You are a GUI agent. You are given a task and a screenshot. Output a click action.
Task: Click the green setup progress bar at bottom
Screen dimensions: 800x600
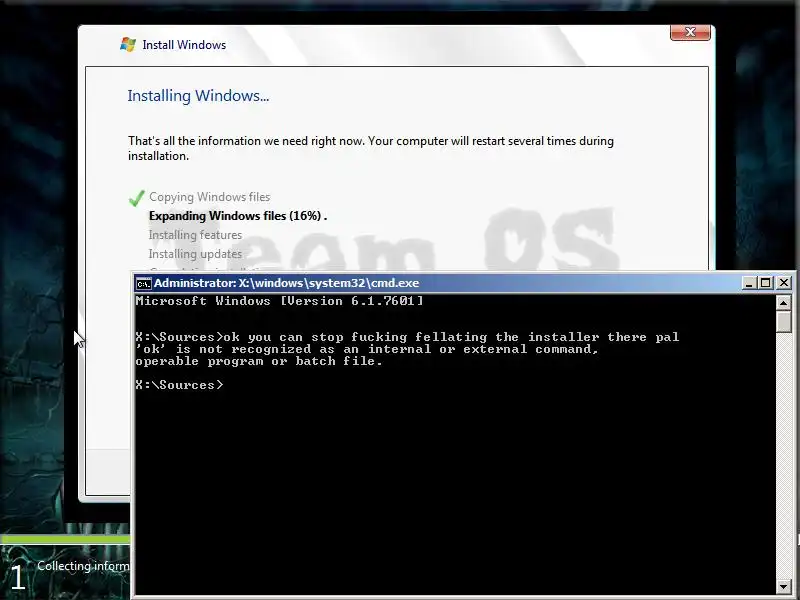coord(65,539)
